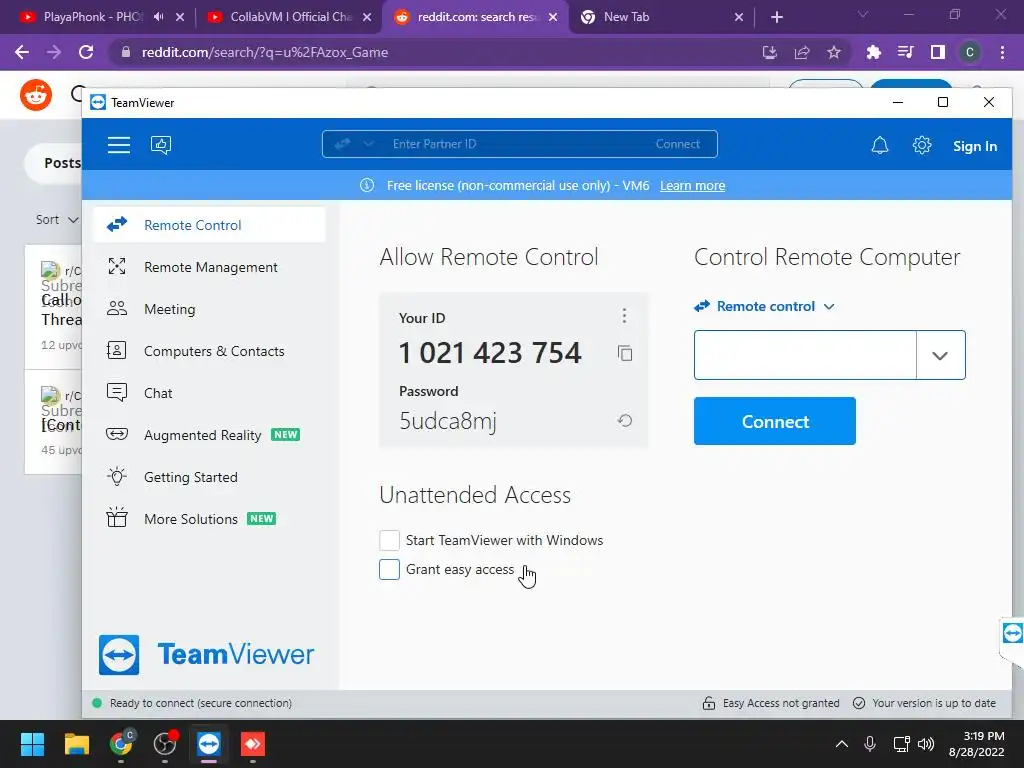The height and width of the screenshot is (768, 1024).
Task: Click OBS Studio icon on the taskbar
Action: pyautogui.click(x=165, y=744)
